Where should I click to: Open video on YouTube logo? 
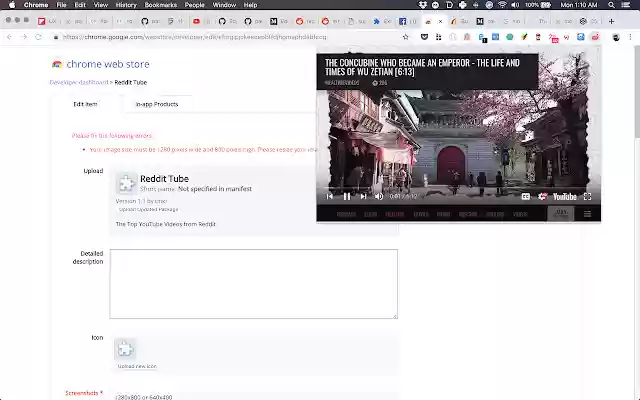pyautogui.click(x=564, y=197)
